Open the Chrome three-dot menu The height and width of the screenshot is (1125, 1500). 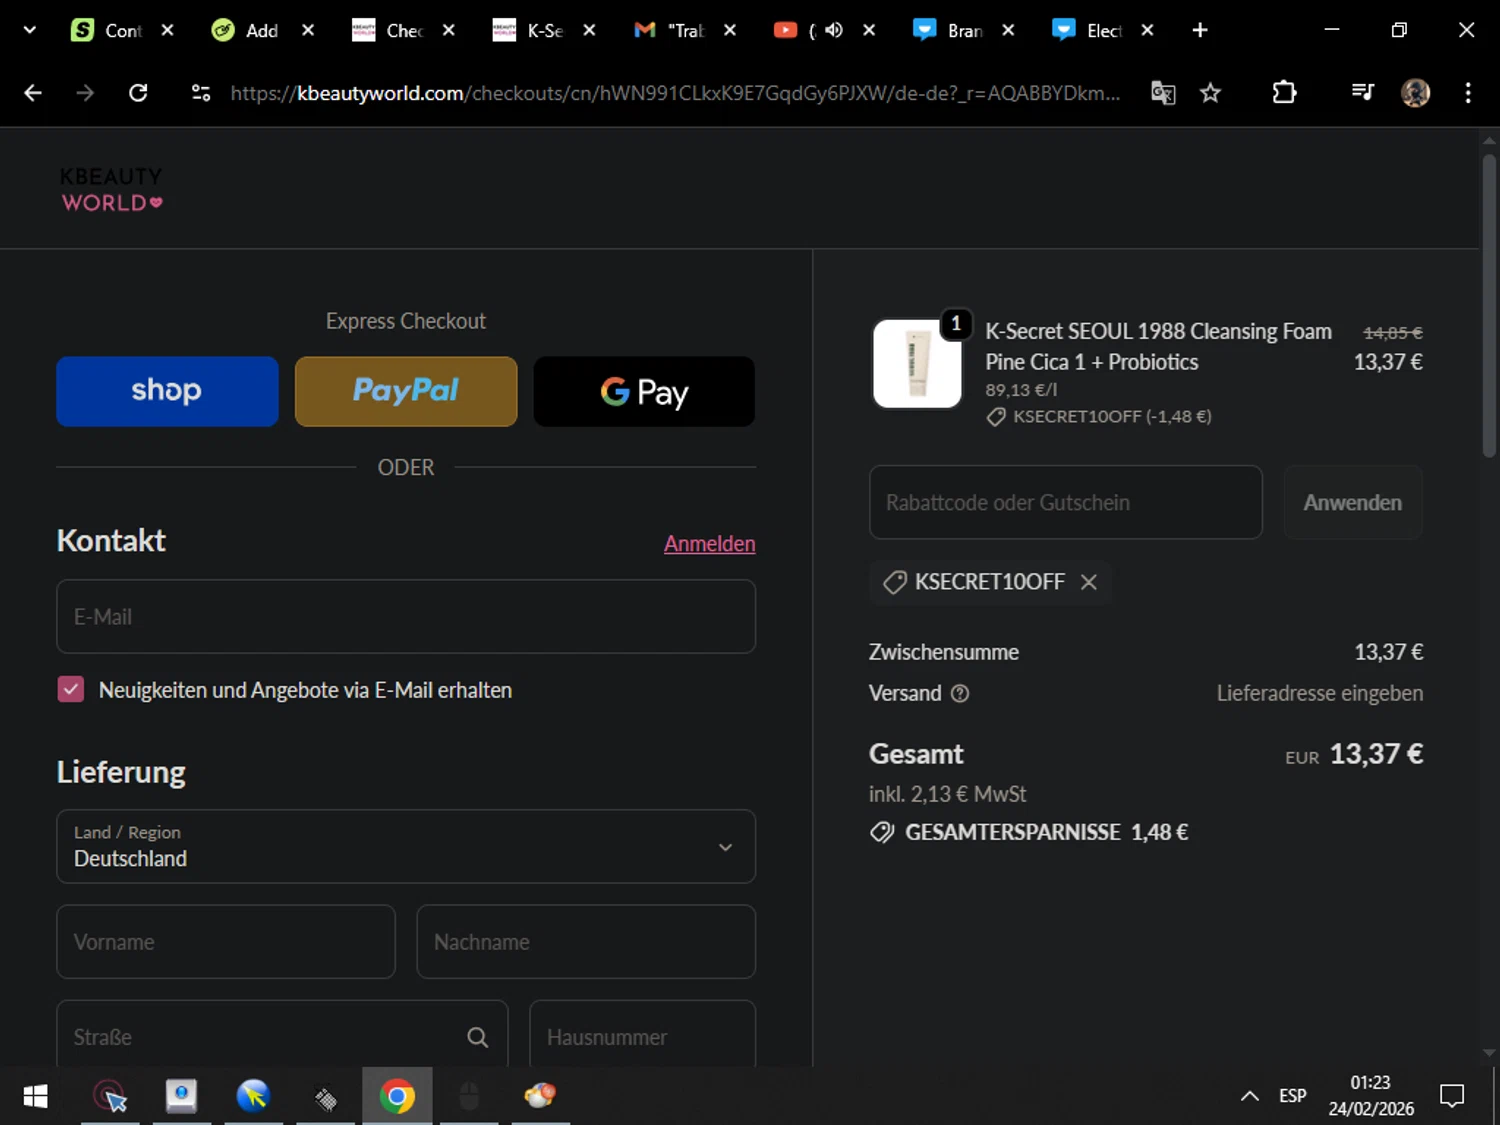click(x=1468, y=93)
